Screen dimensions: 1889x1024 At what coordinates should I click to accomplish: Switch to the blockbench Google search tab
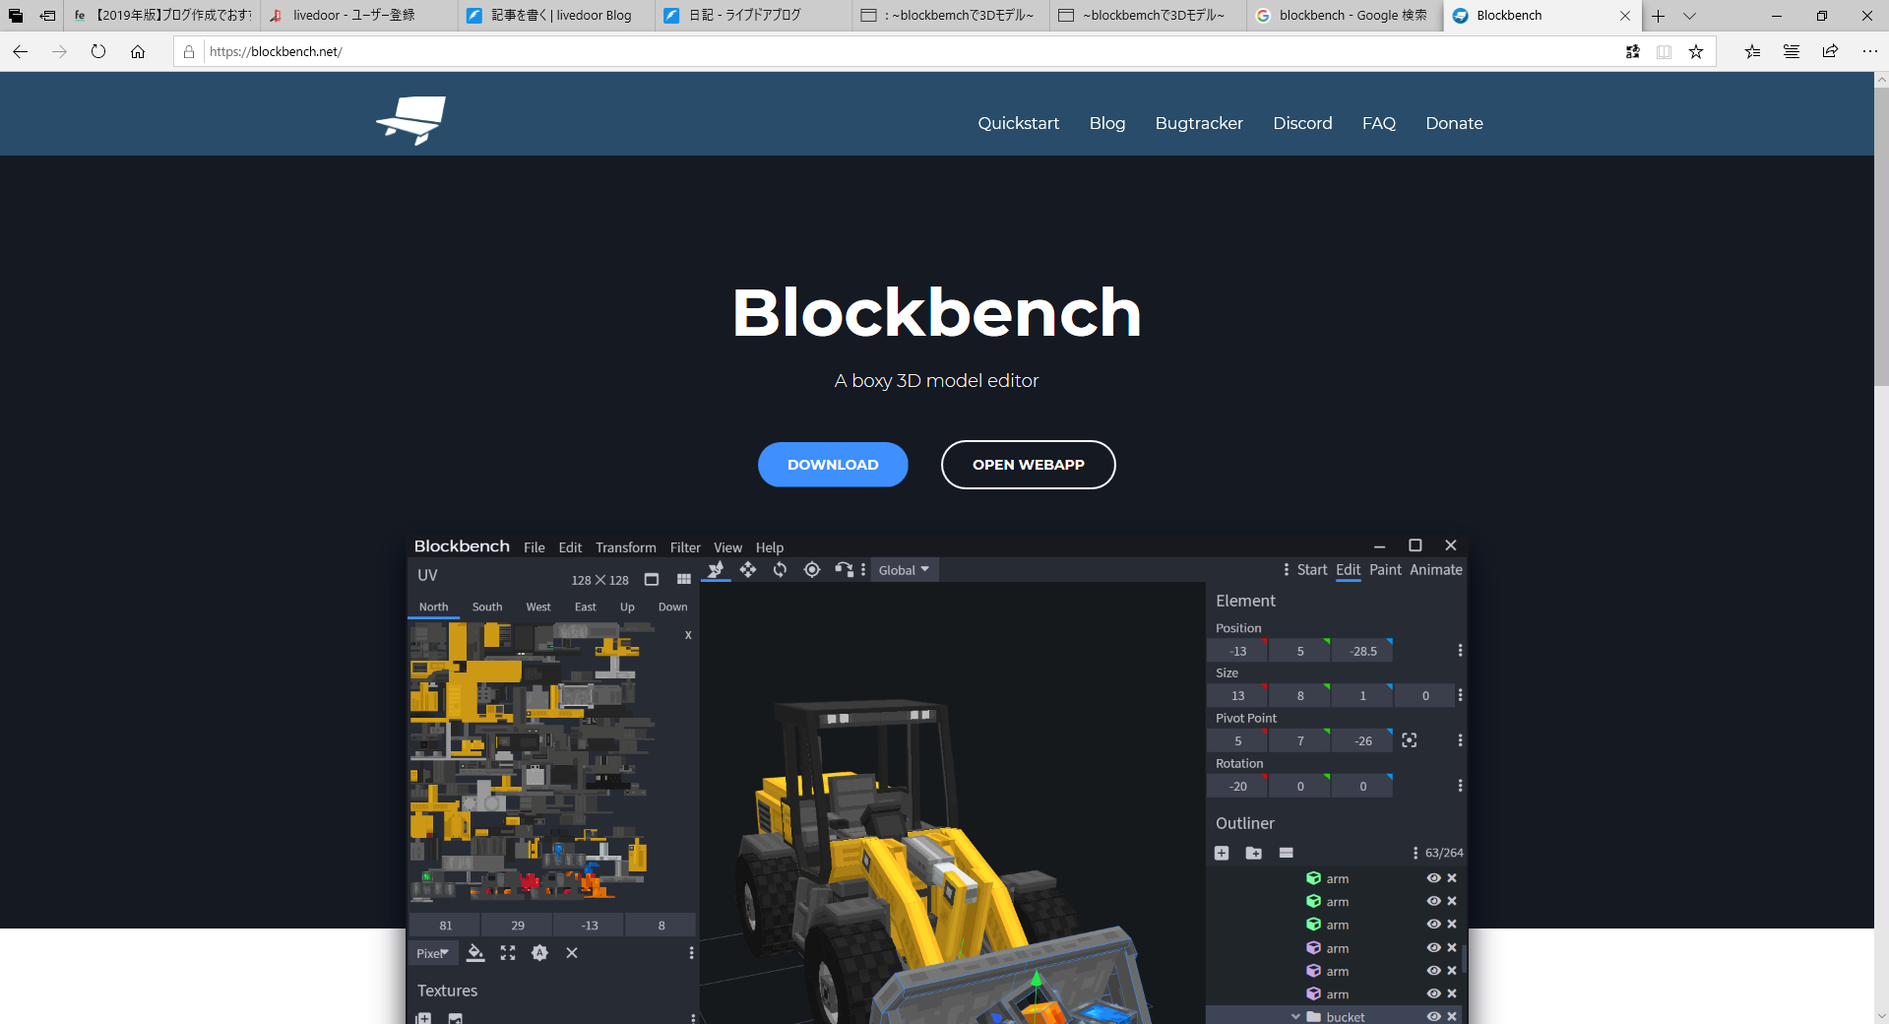[x=1344, y=16]
